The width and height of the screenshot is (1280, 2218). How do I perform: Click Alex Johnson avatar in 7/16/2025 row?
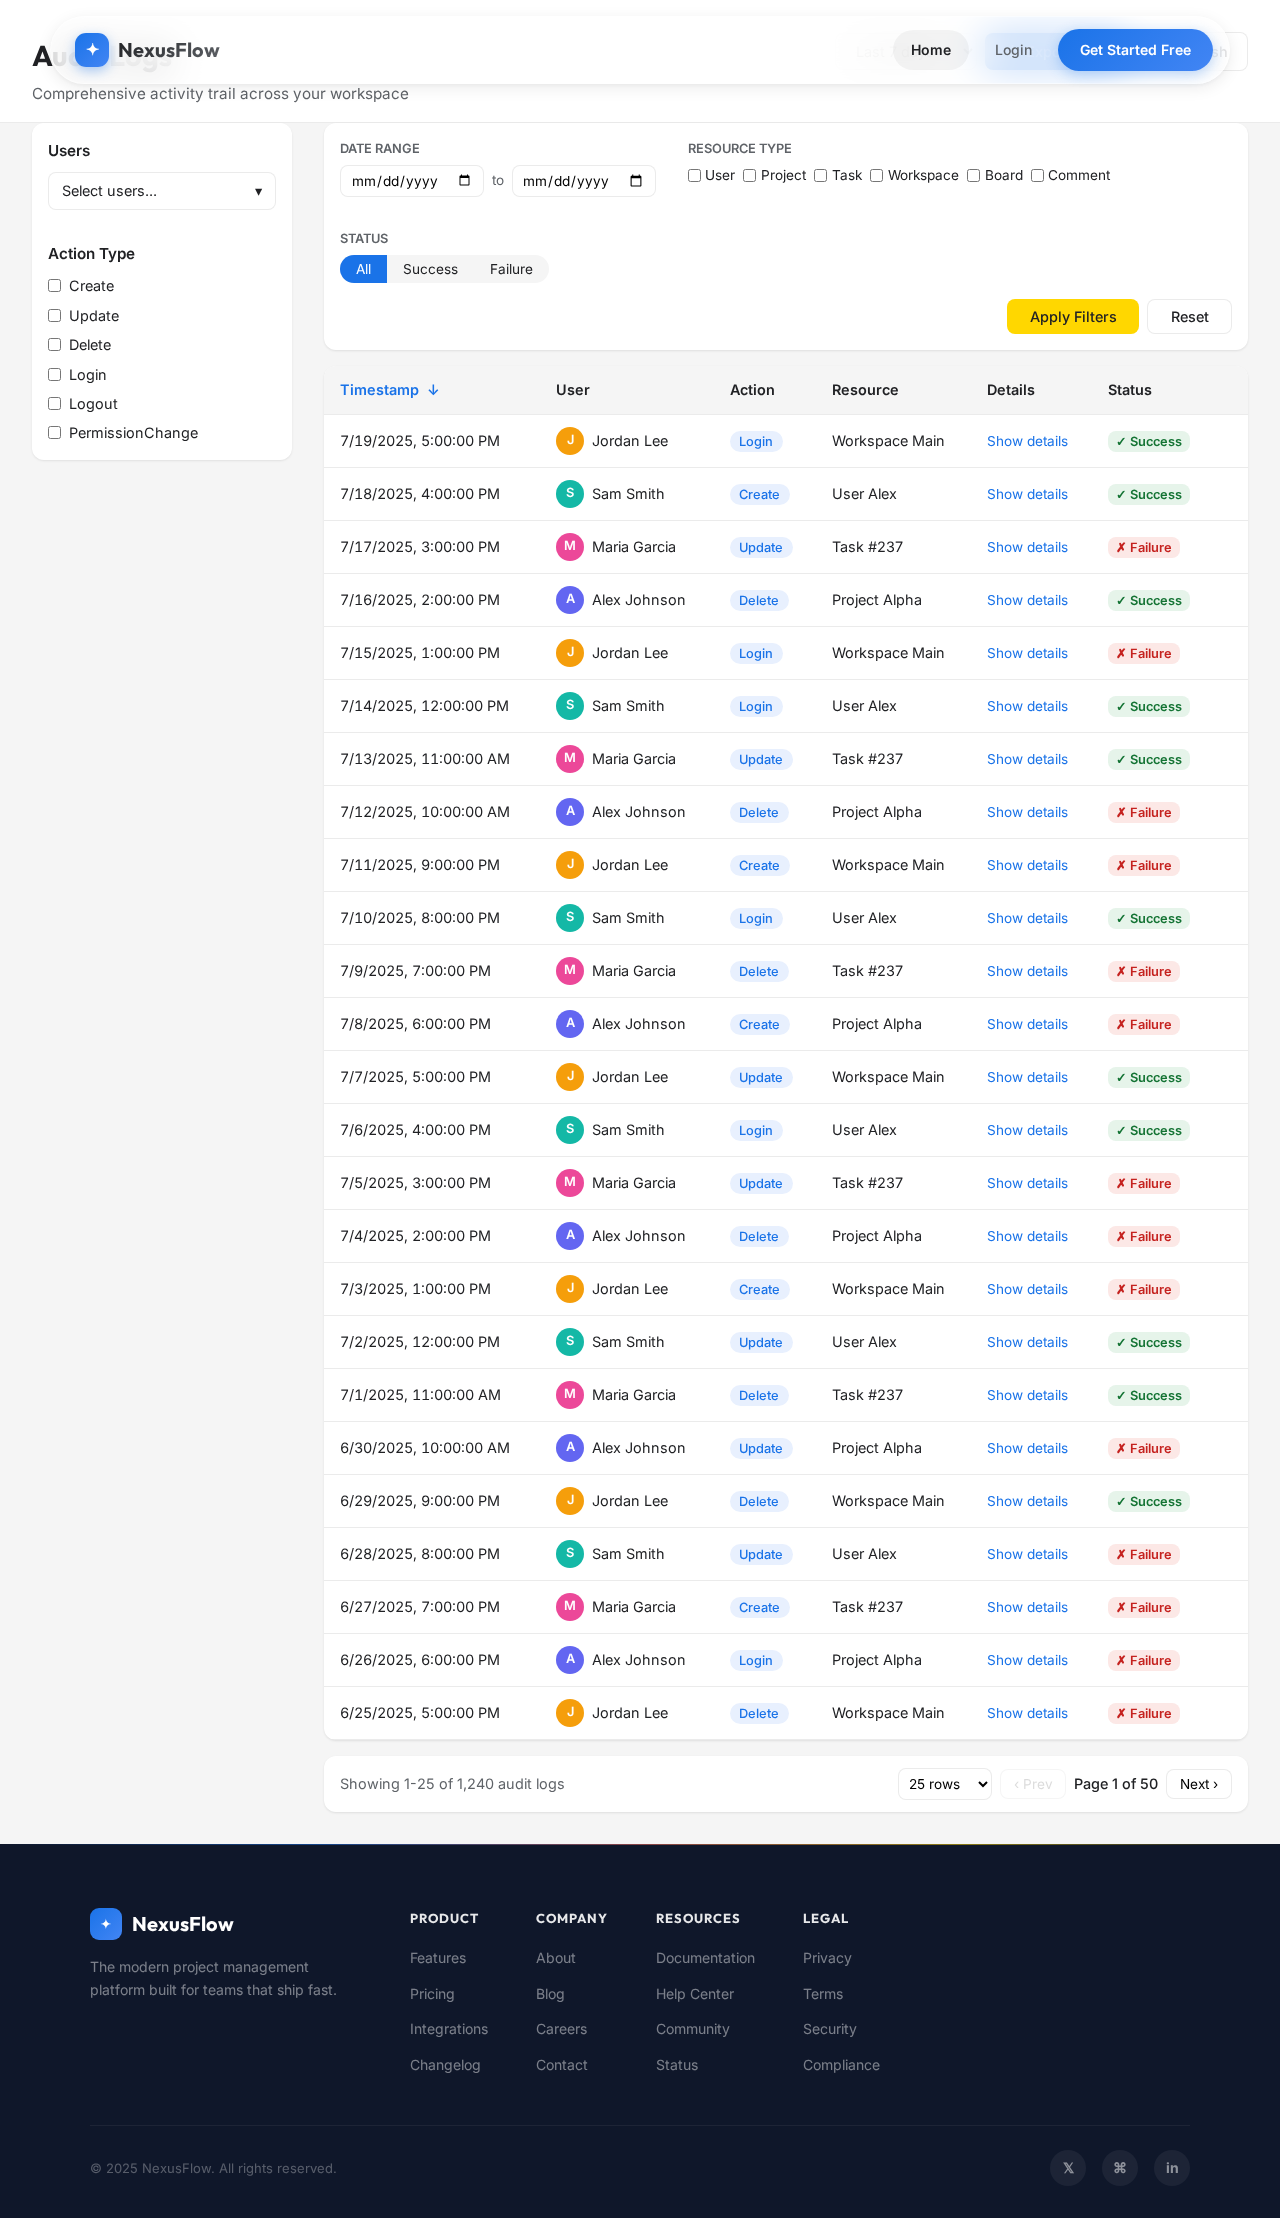click(570, 600)
